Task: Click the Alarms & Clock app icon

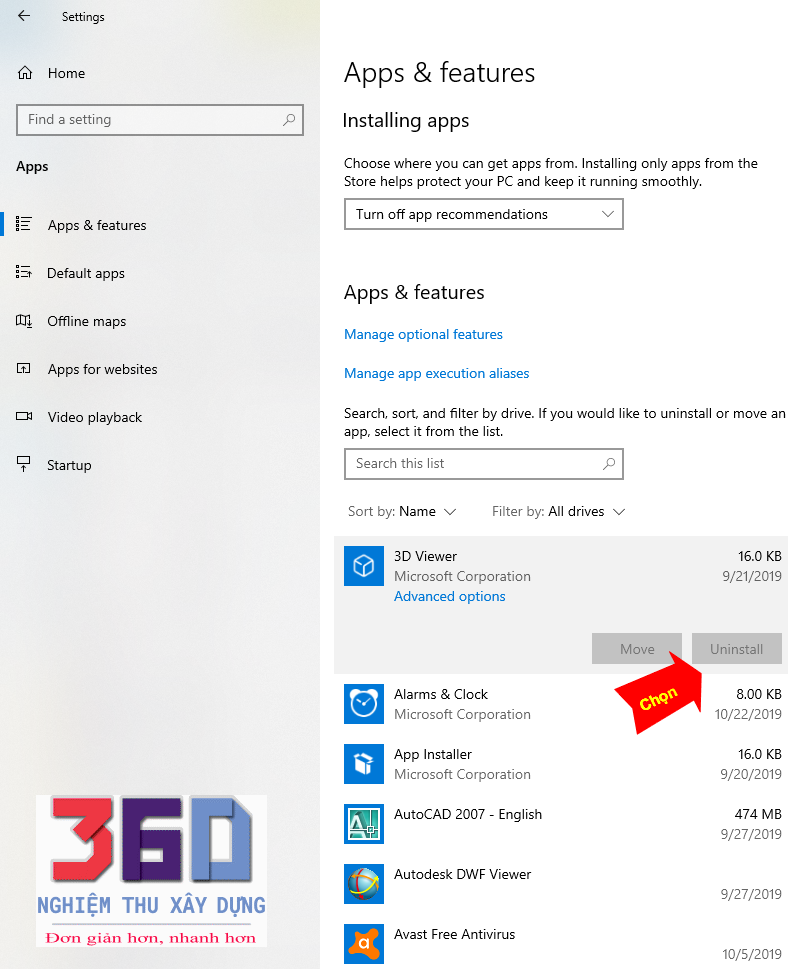Action: [363, 704]
